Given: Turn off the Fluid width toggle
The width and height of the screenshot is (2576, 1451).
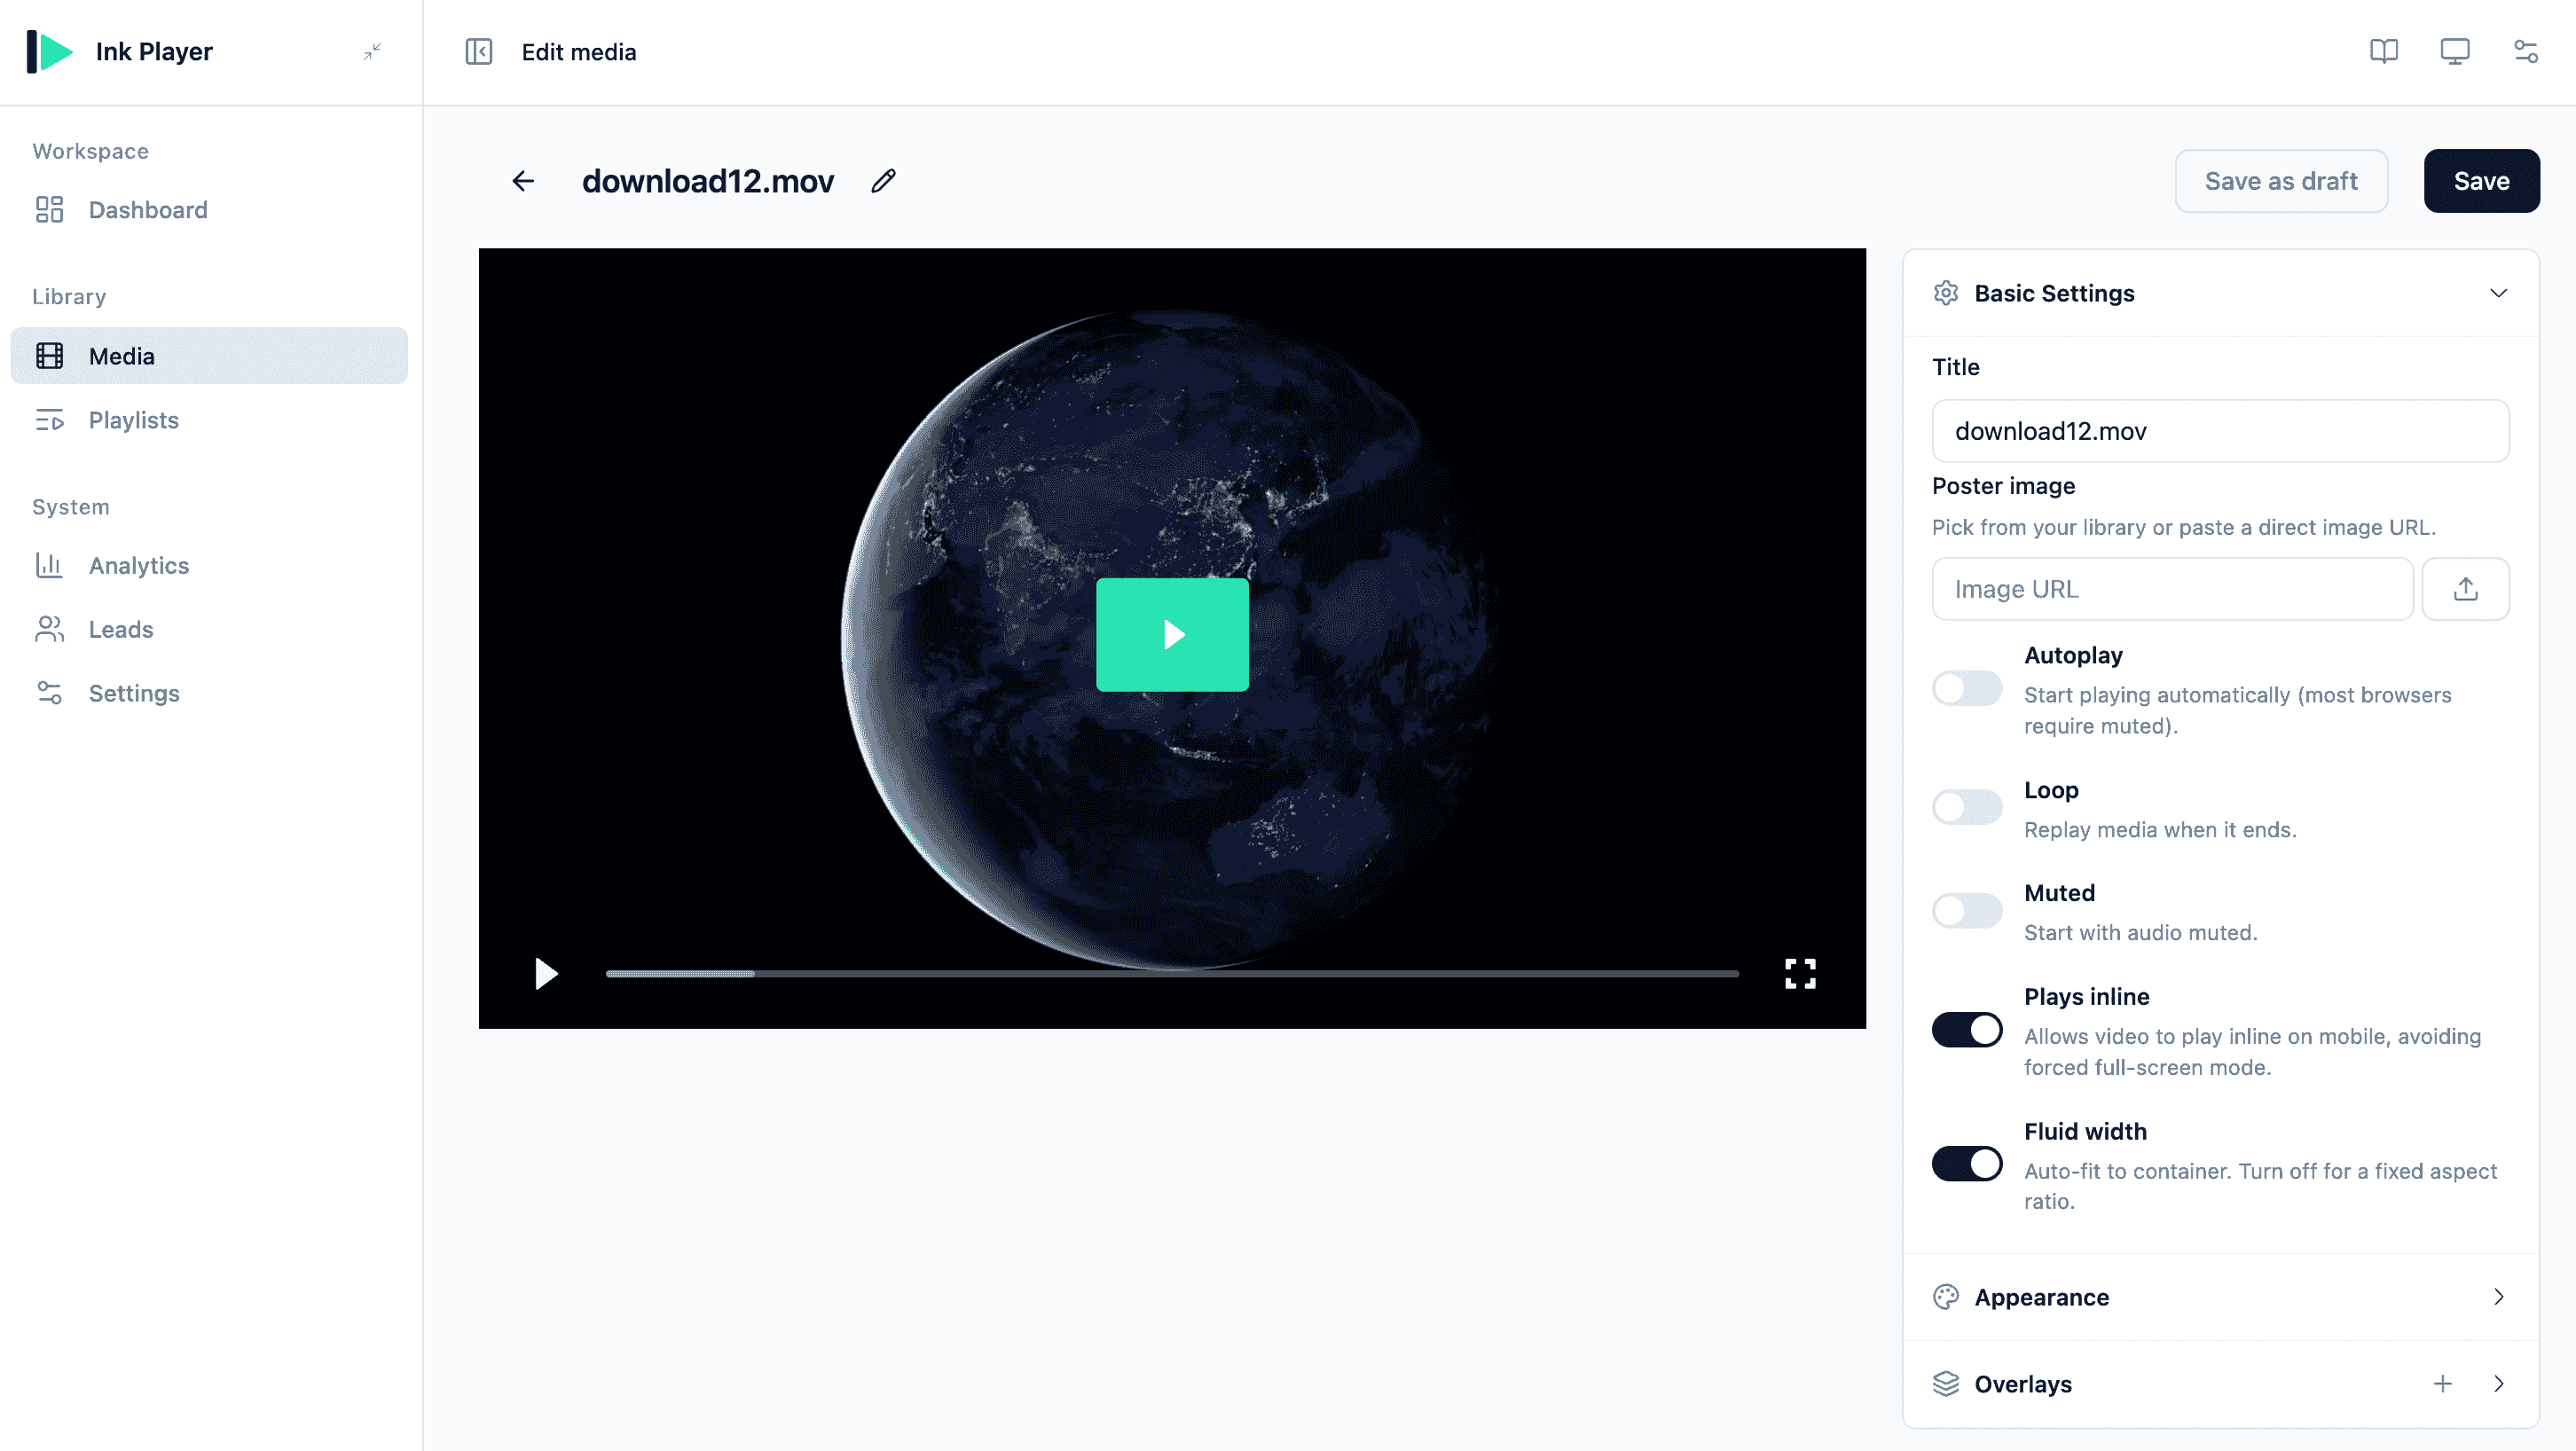Looking at the screenshot, I should (1967, 1164).
